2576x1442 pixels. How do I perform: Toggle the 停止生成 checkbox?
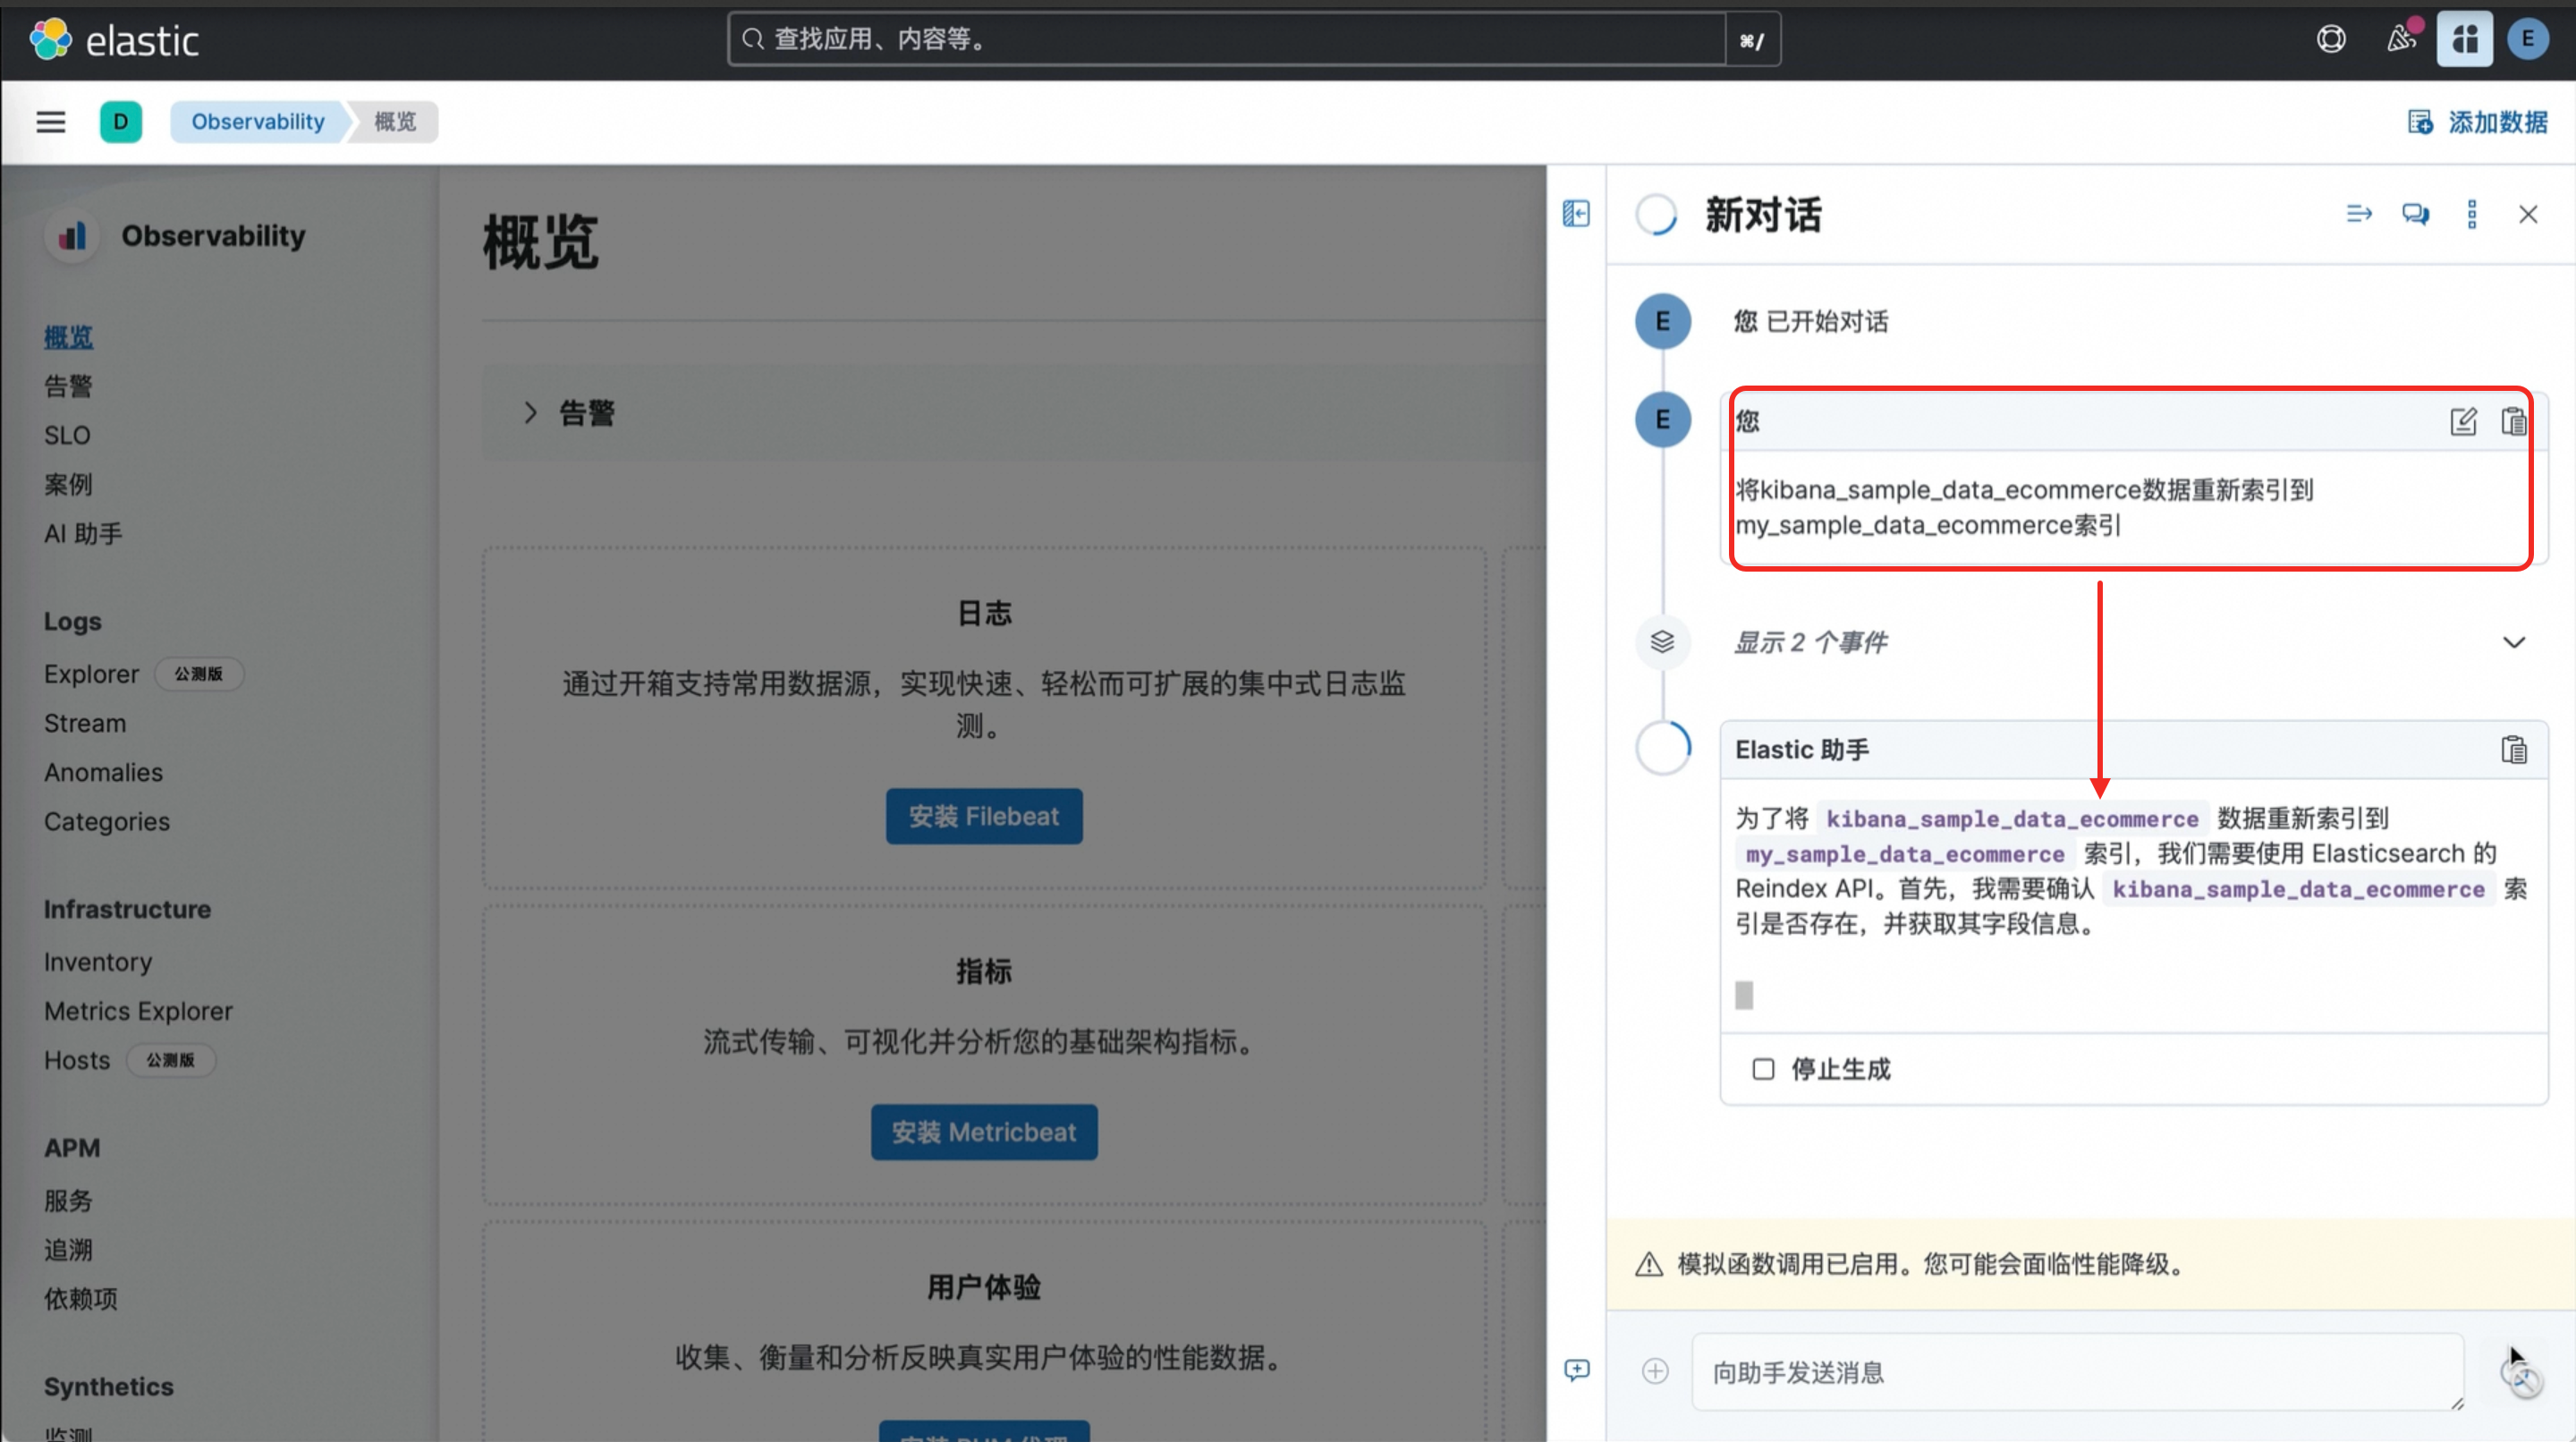point(1762,1069)
